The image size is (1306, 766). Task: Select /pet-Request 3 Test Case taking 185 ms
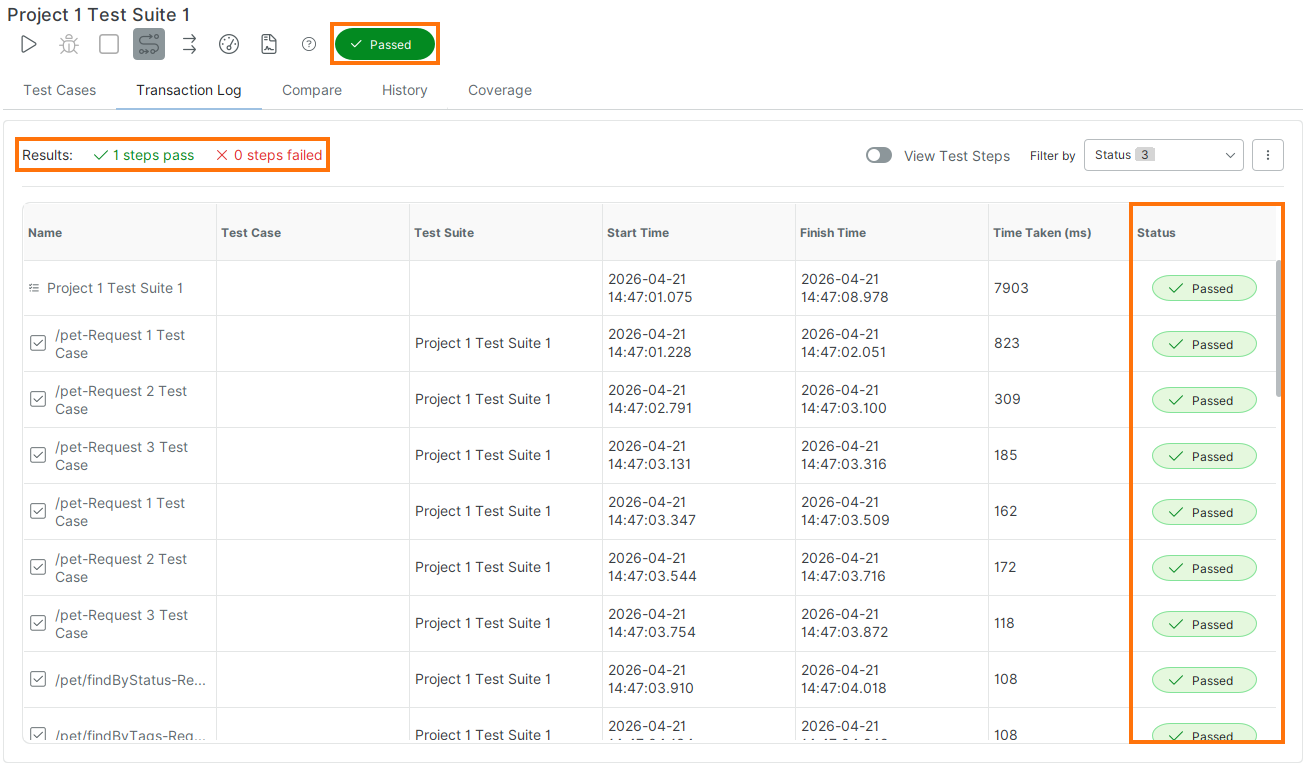click(x=121, y=456)
